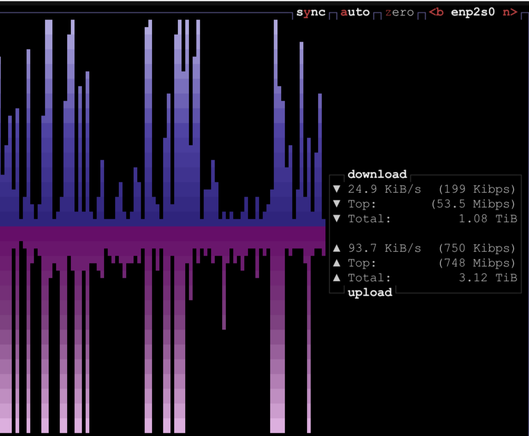Toggle the auto scaling option

(355, 12)
